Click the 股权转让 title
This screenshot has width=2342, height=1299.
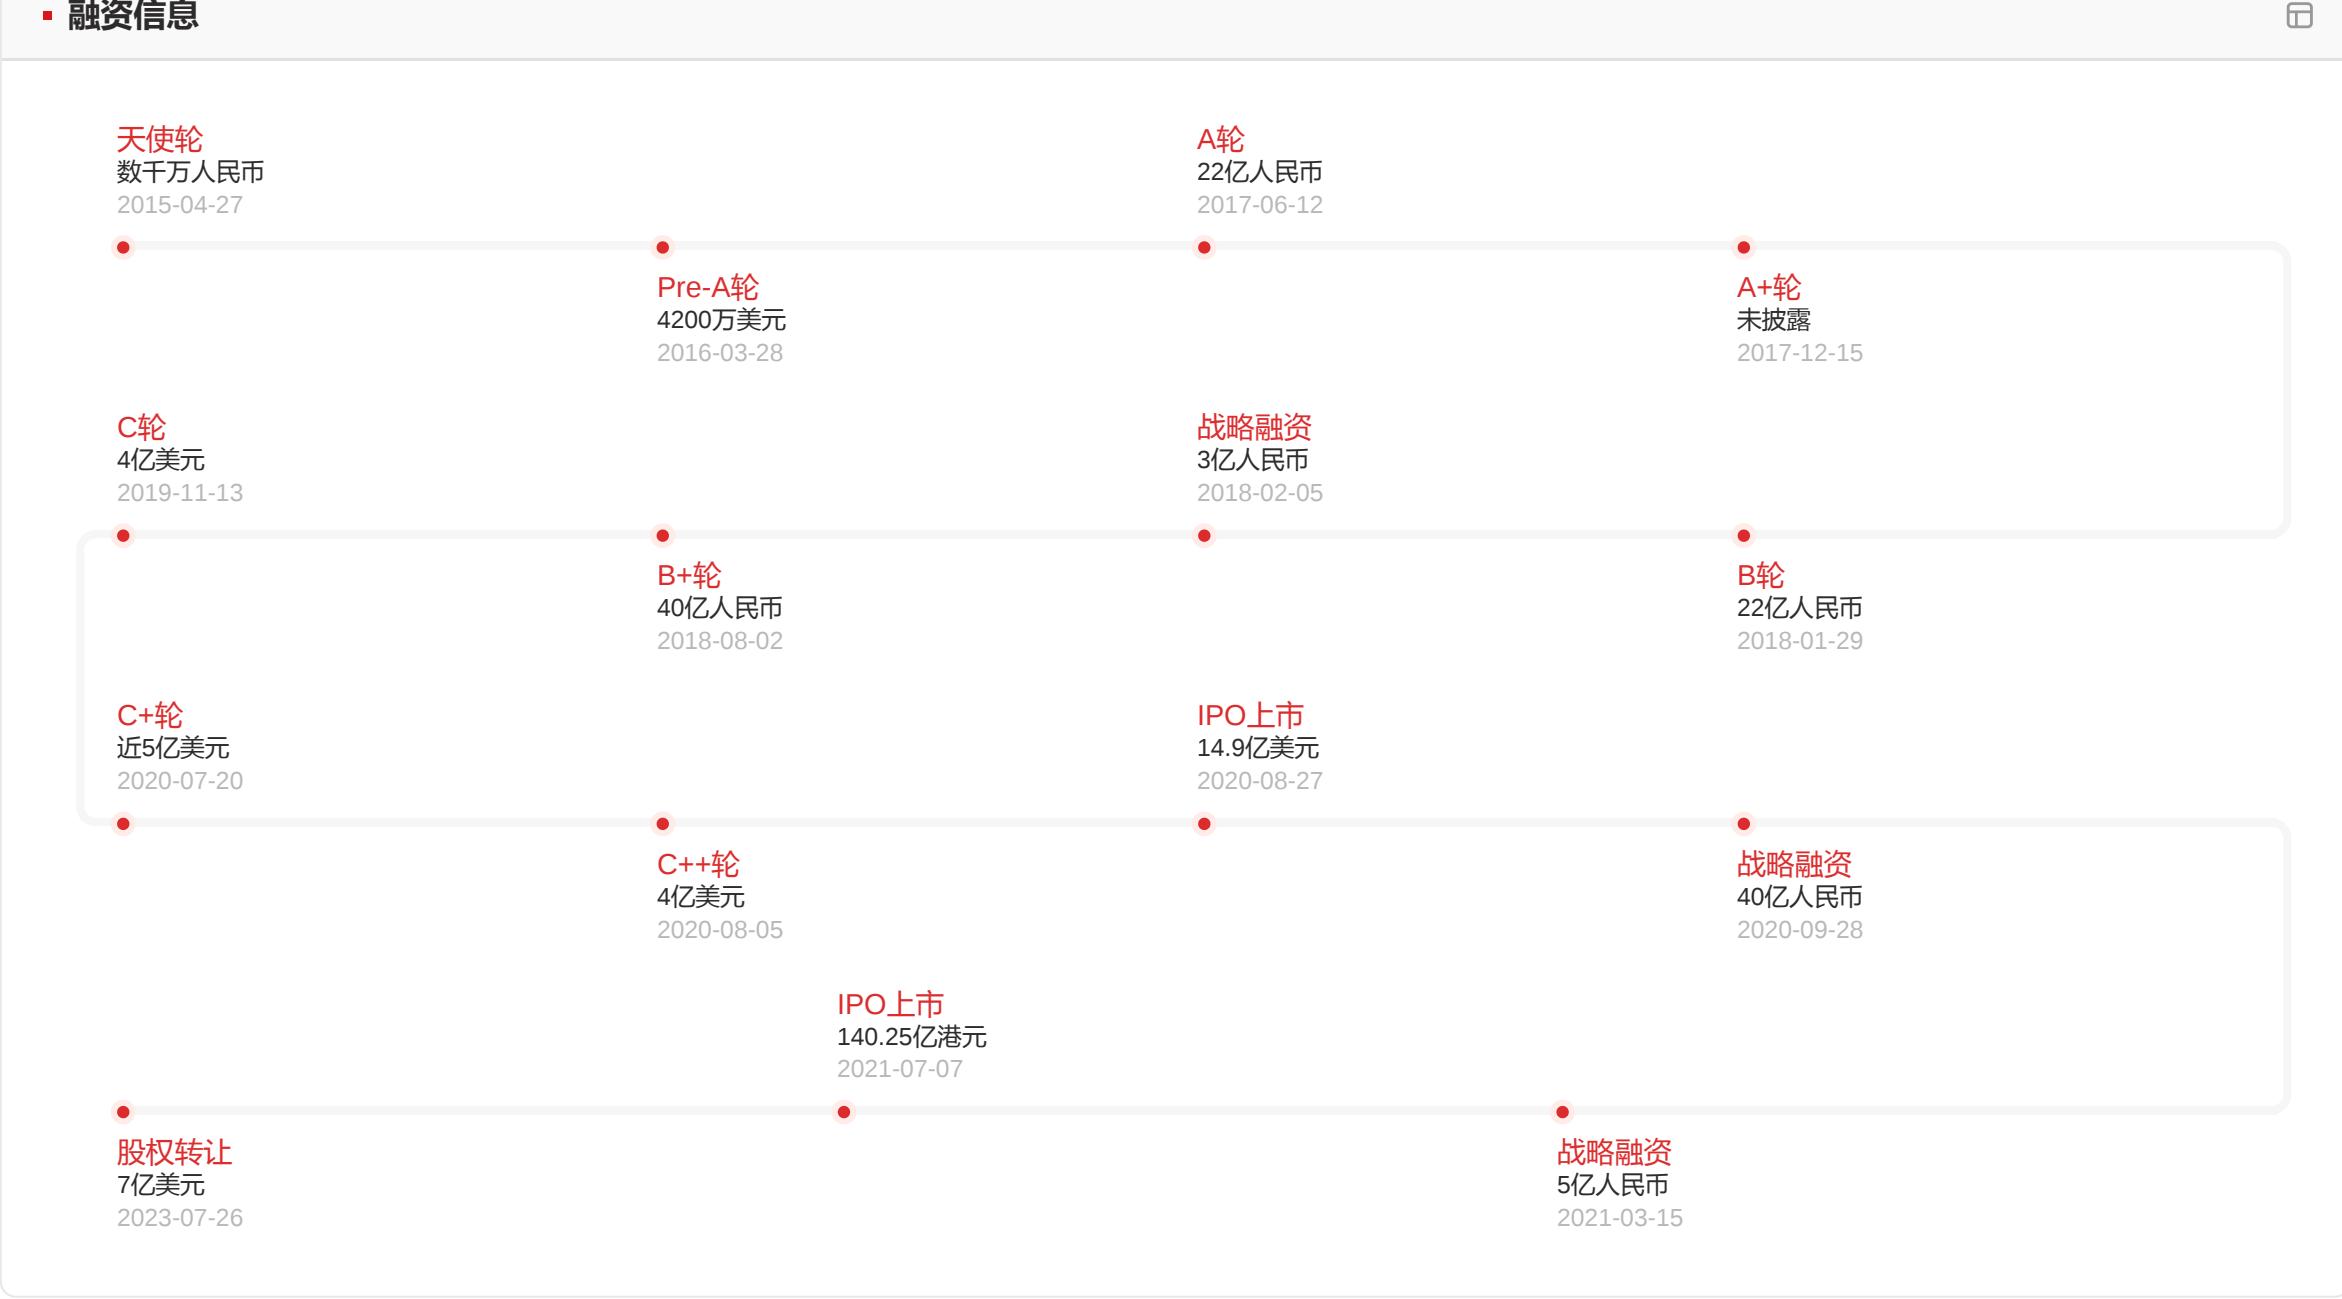point(174,1152)
